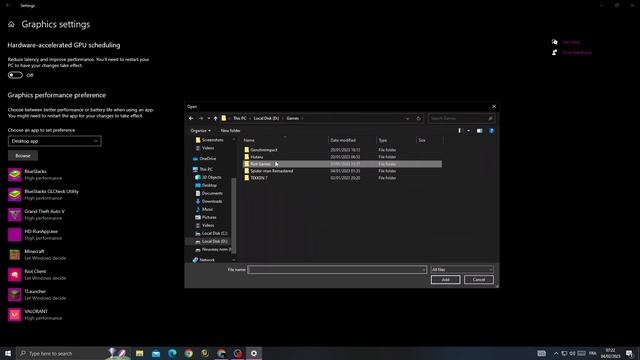Select the Spider-man Remastered folder
The height and width of the screenshot is (360, 640).
point(342,171)
